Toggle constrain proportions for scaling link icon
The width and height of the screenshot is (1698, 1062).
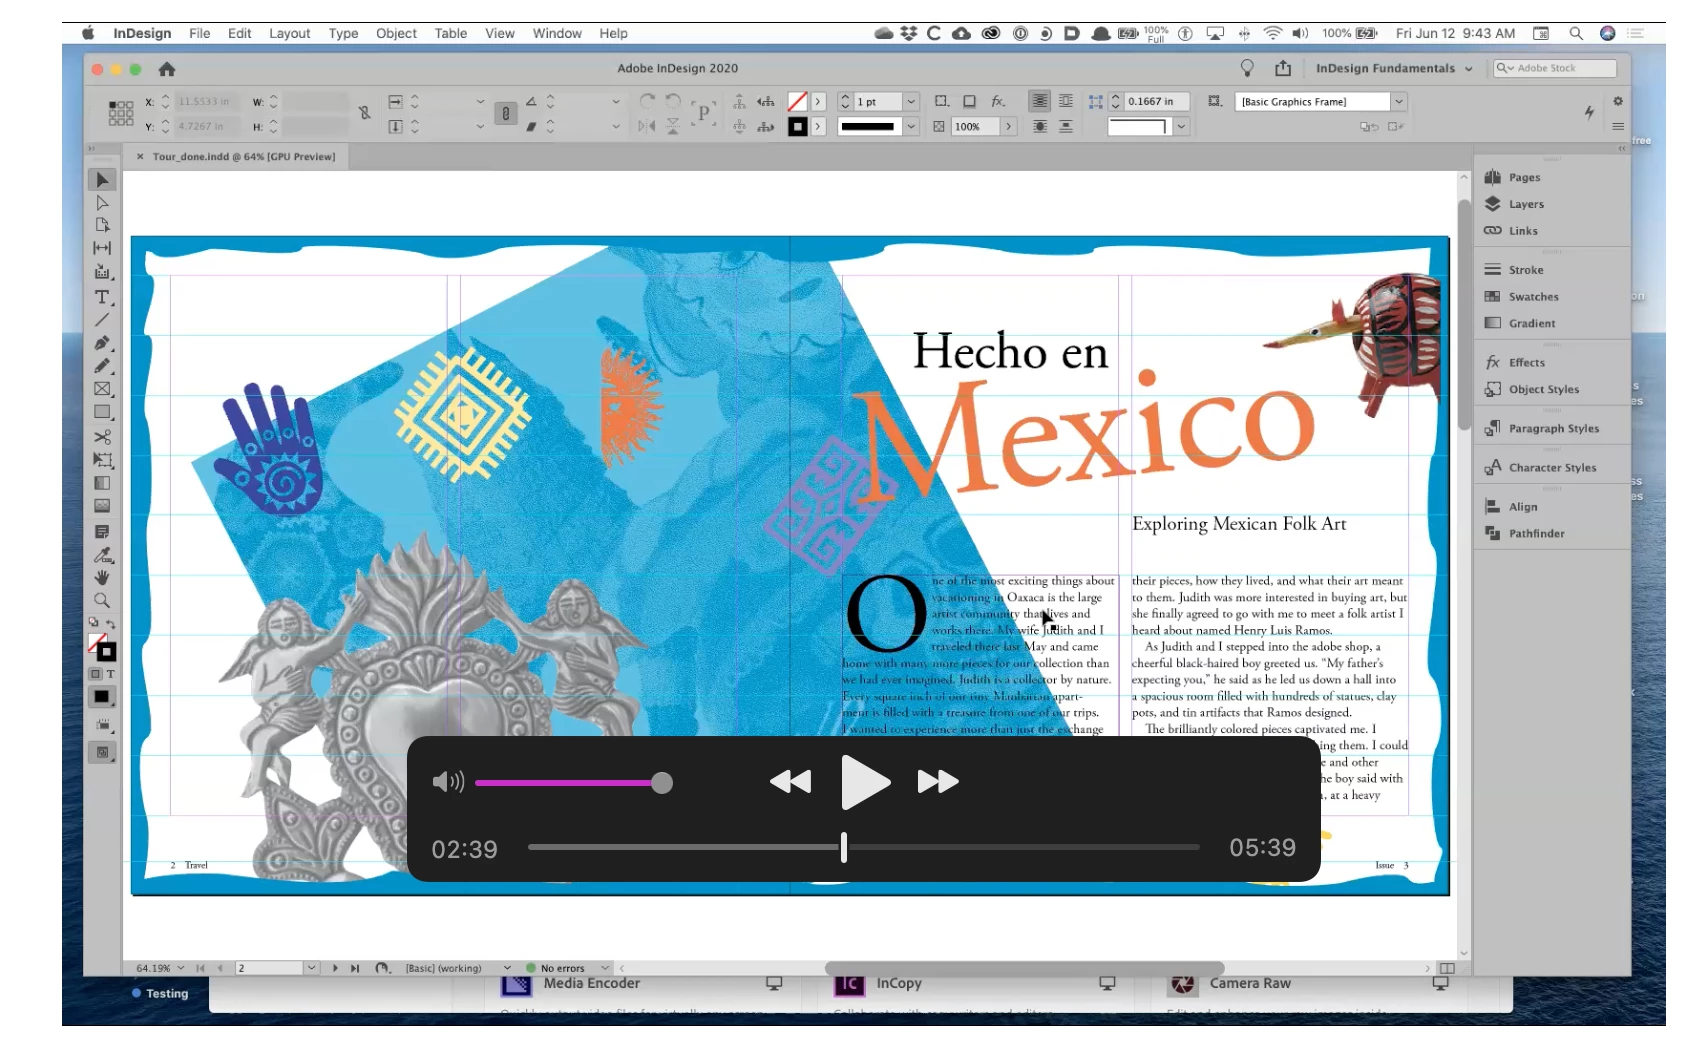(x=506, y=113)
